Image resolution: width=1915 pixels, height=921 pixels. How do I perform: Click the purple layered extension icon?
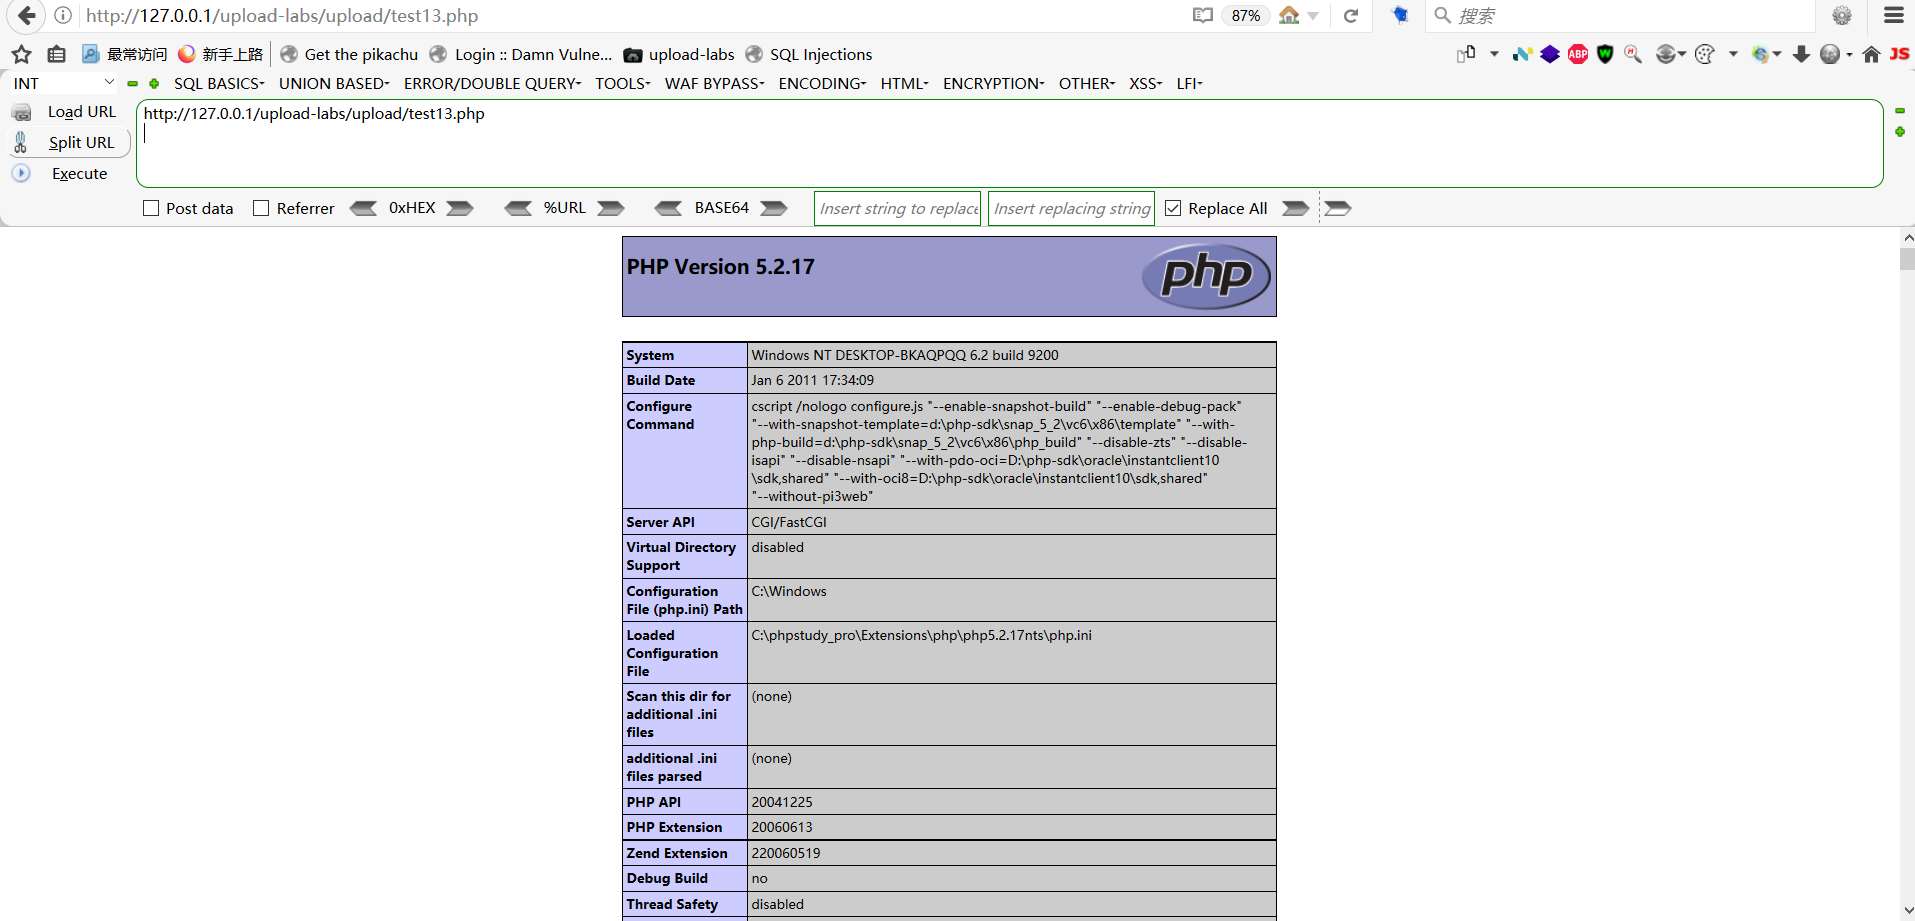click(1550, 54)
